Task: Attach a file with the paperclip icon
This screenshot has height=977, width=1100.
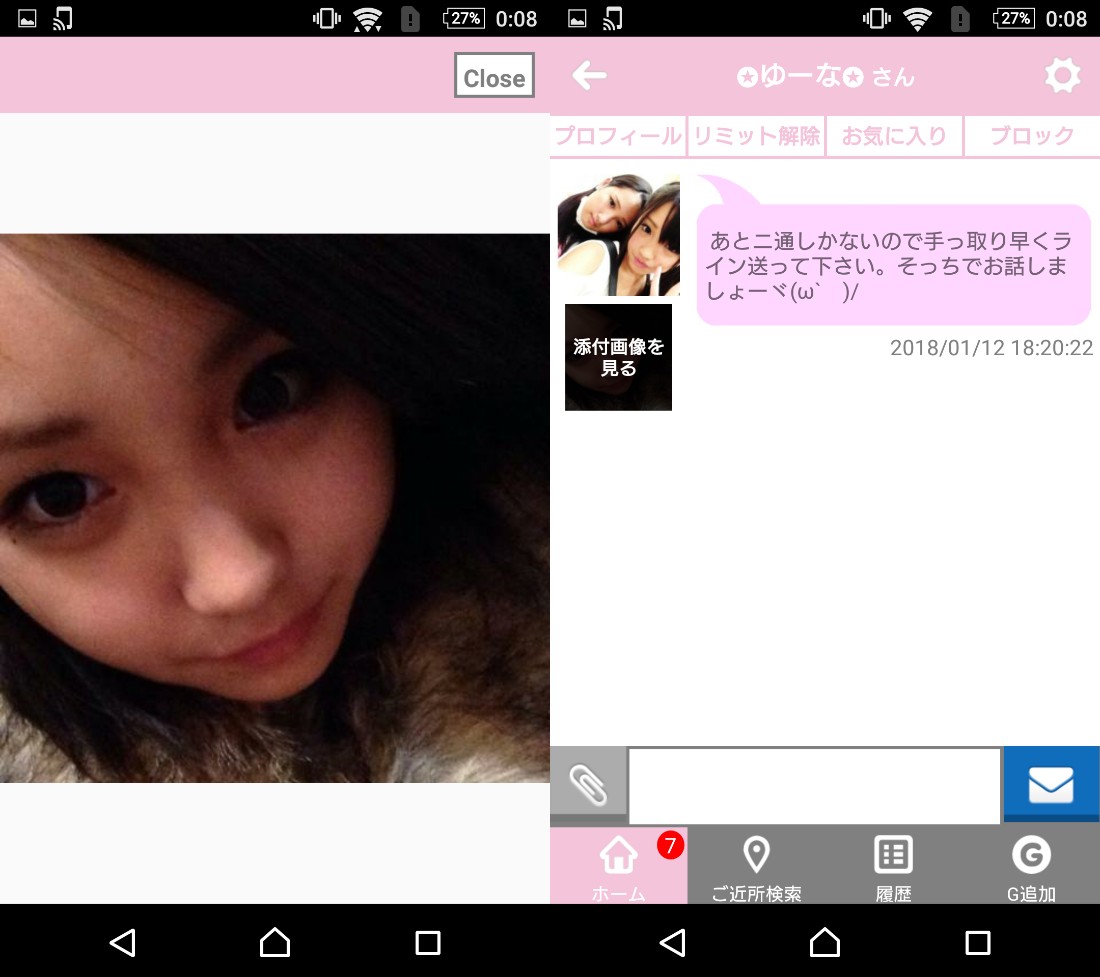Action: (588, 785)
